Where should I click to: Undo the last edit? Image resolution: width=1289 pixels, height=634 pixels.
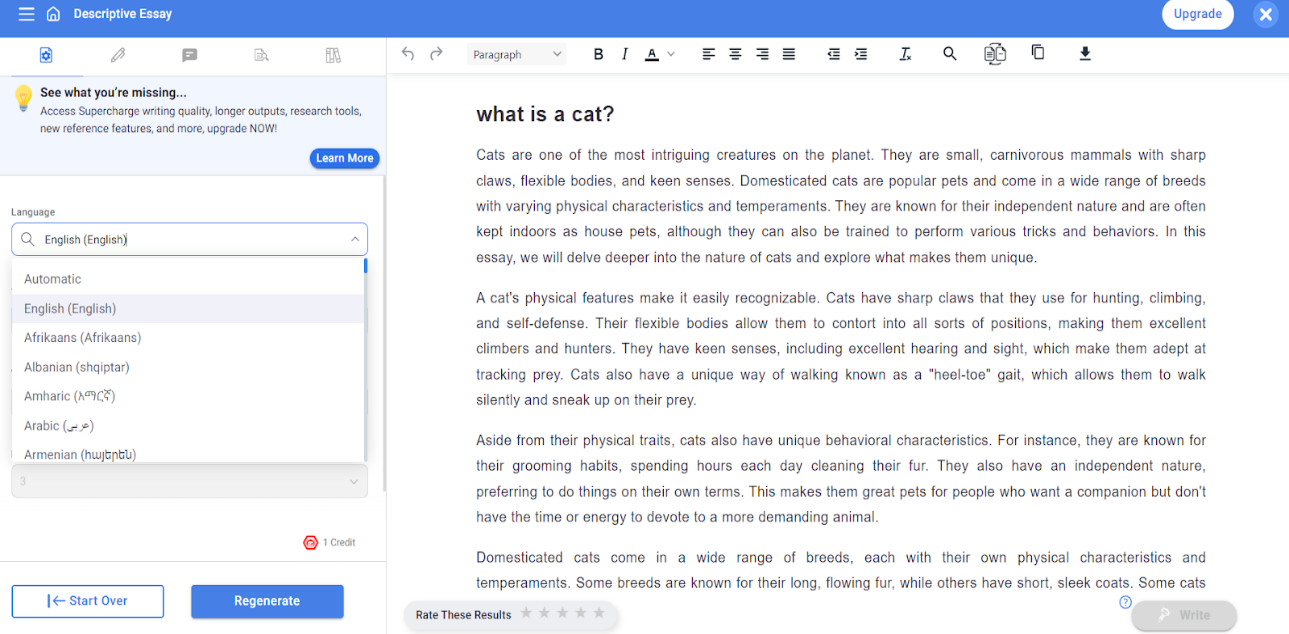(408, 54)
